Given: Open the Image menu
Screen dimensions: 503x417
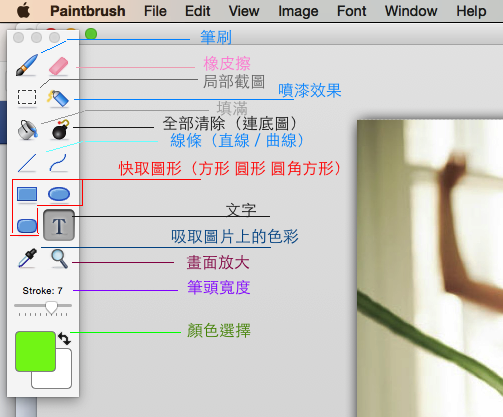Looking at the screenshot, I should (298, 11).
